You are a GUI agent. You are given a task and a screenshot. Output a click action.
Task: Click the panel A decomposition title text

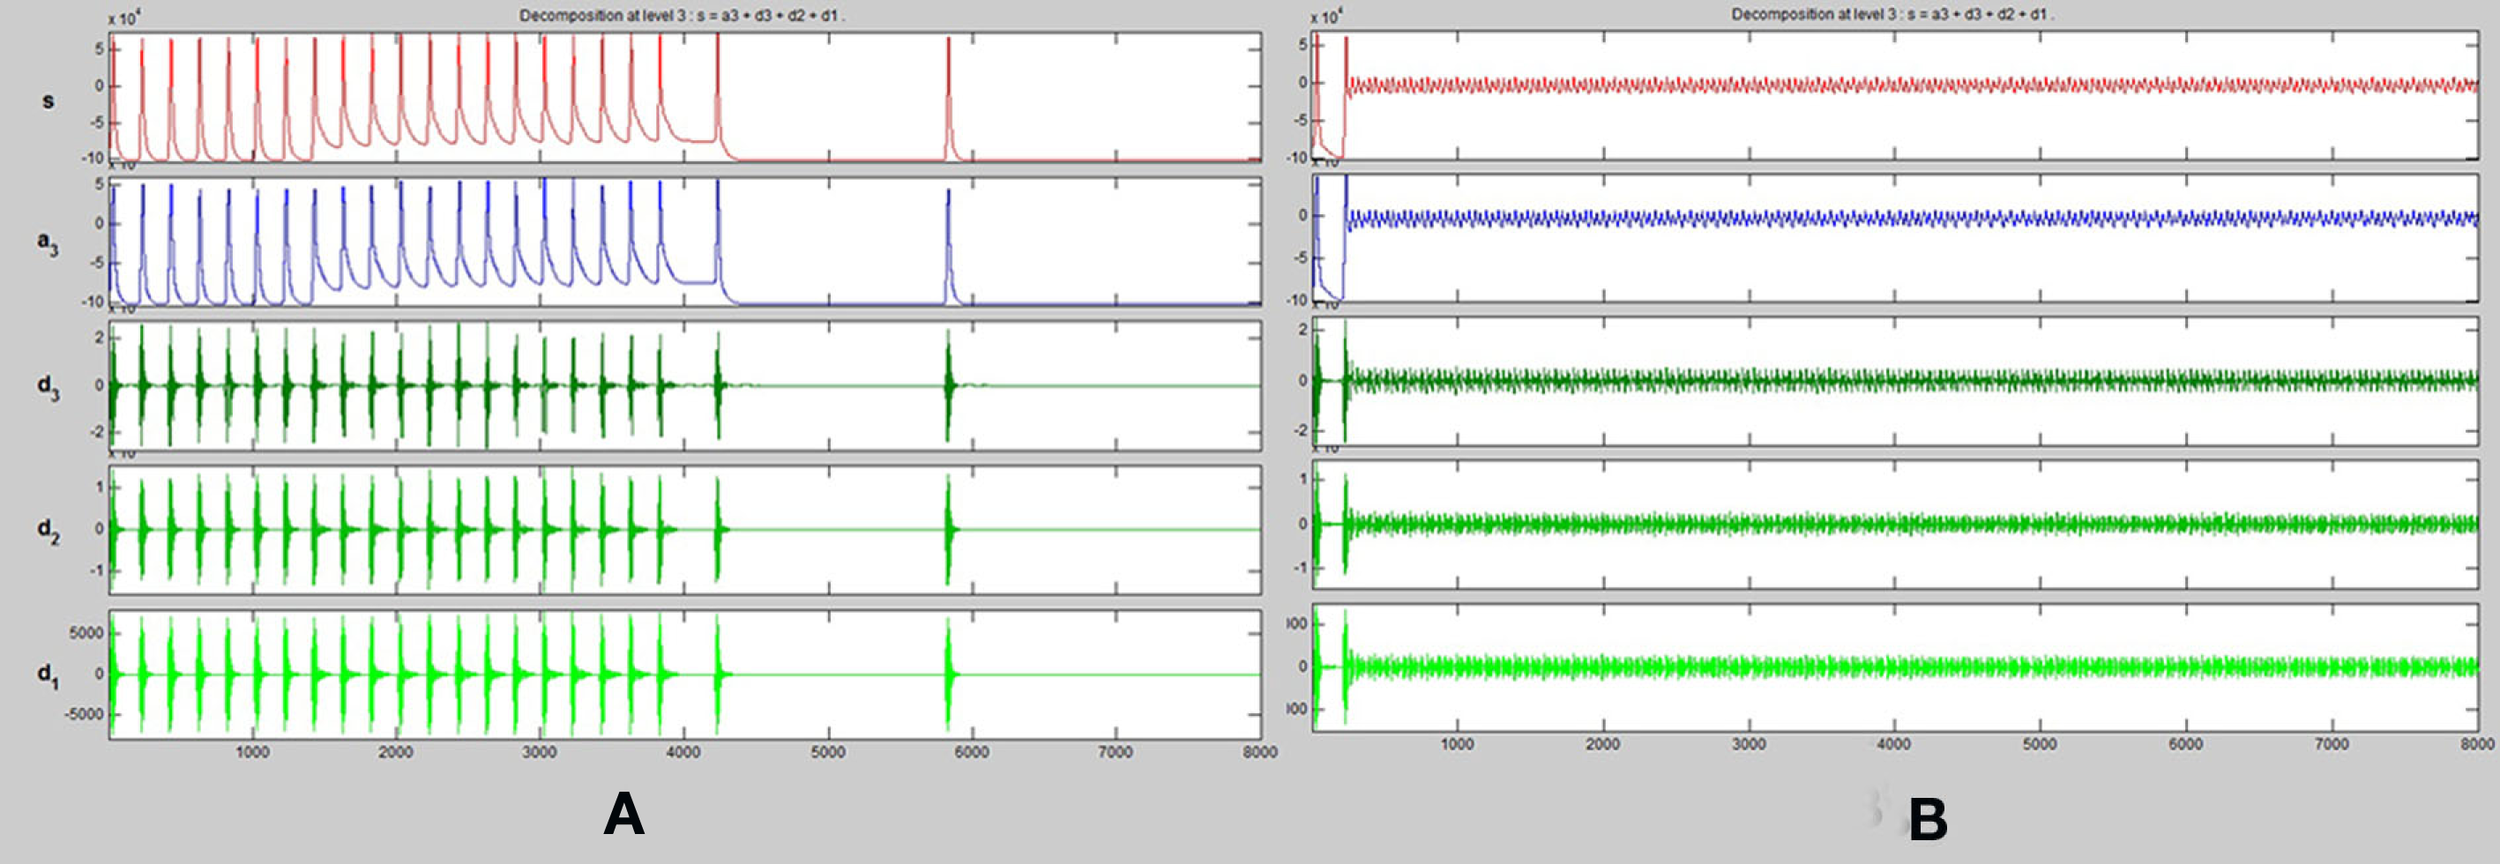682,16
